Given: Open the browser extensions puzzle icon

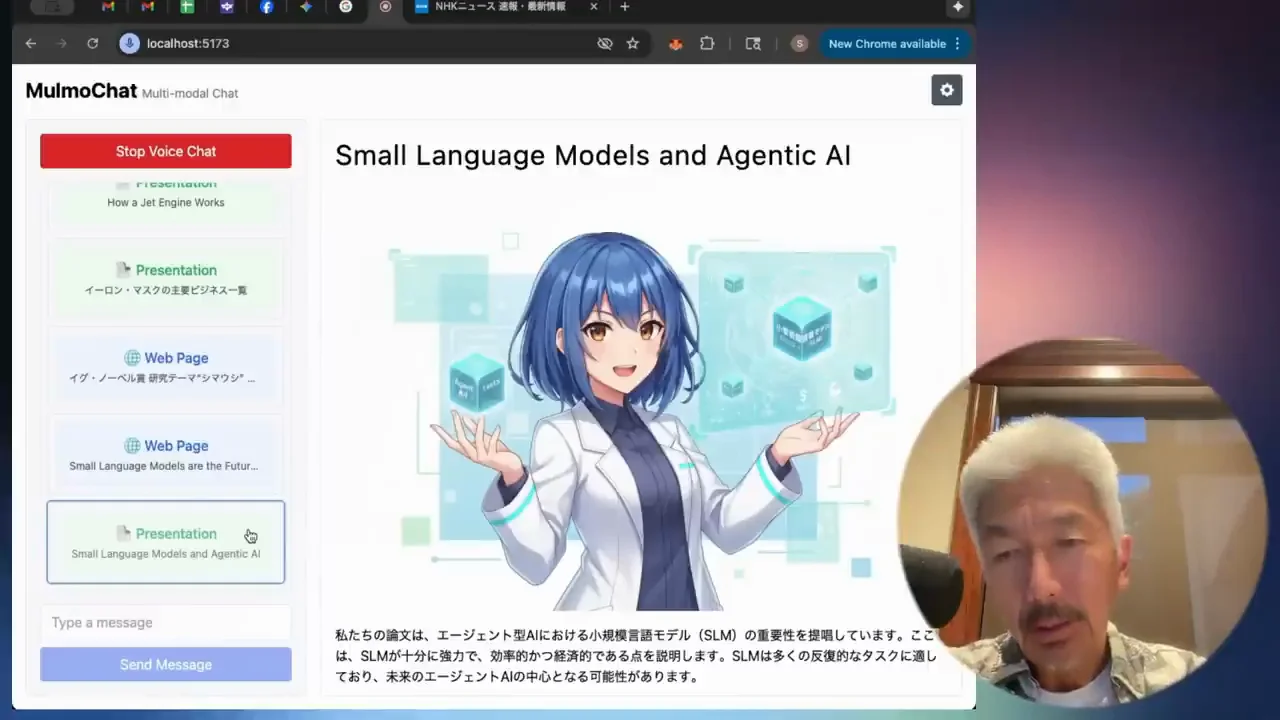Looking at the screenshot, I should [707, 43].
